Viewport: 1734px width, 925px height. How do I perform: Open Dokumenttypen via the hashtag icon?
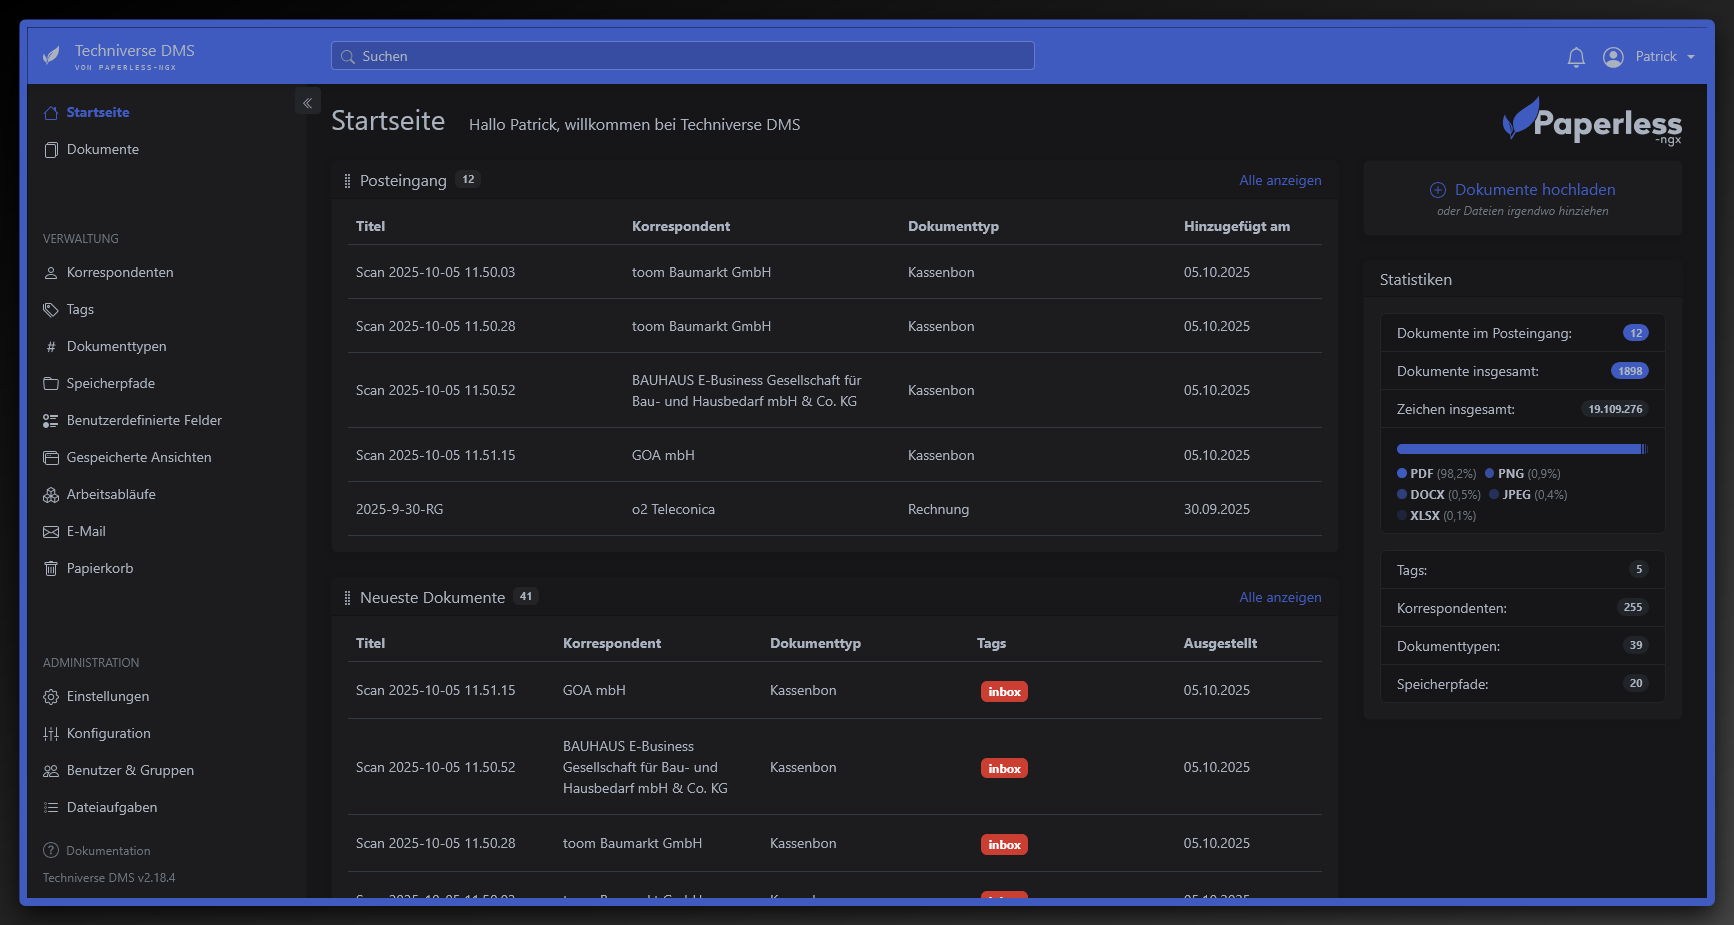coord(50,346)
